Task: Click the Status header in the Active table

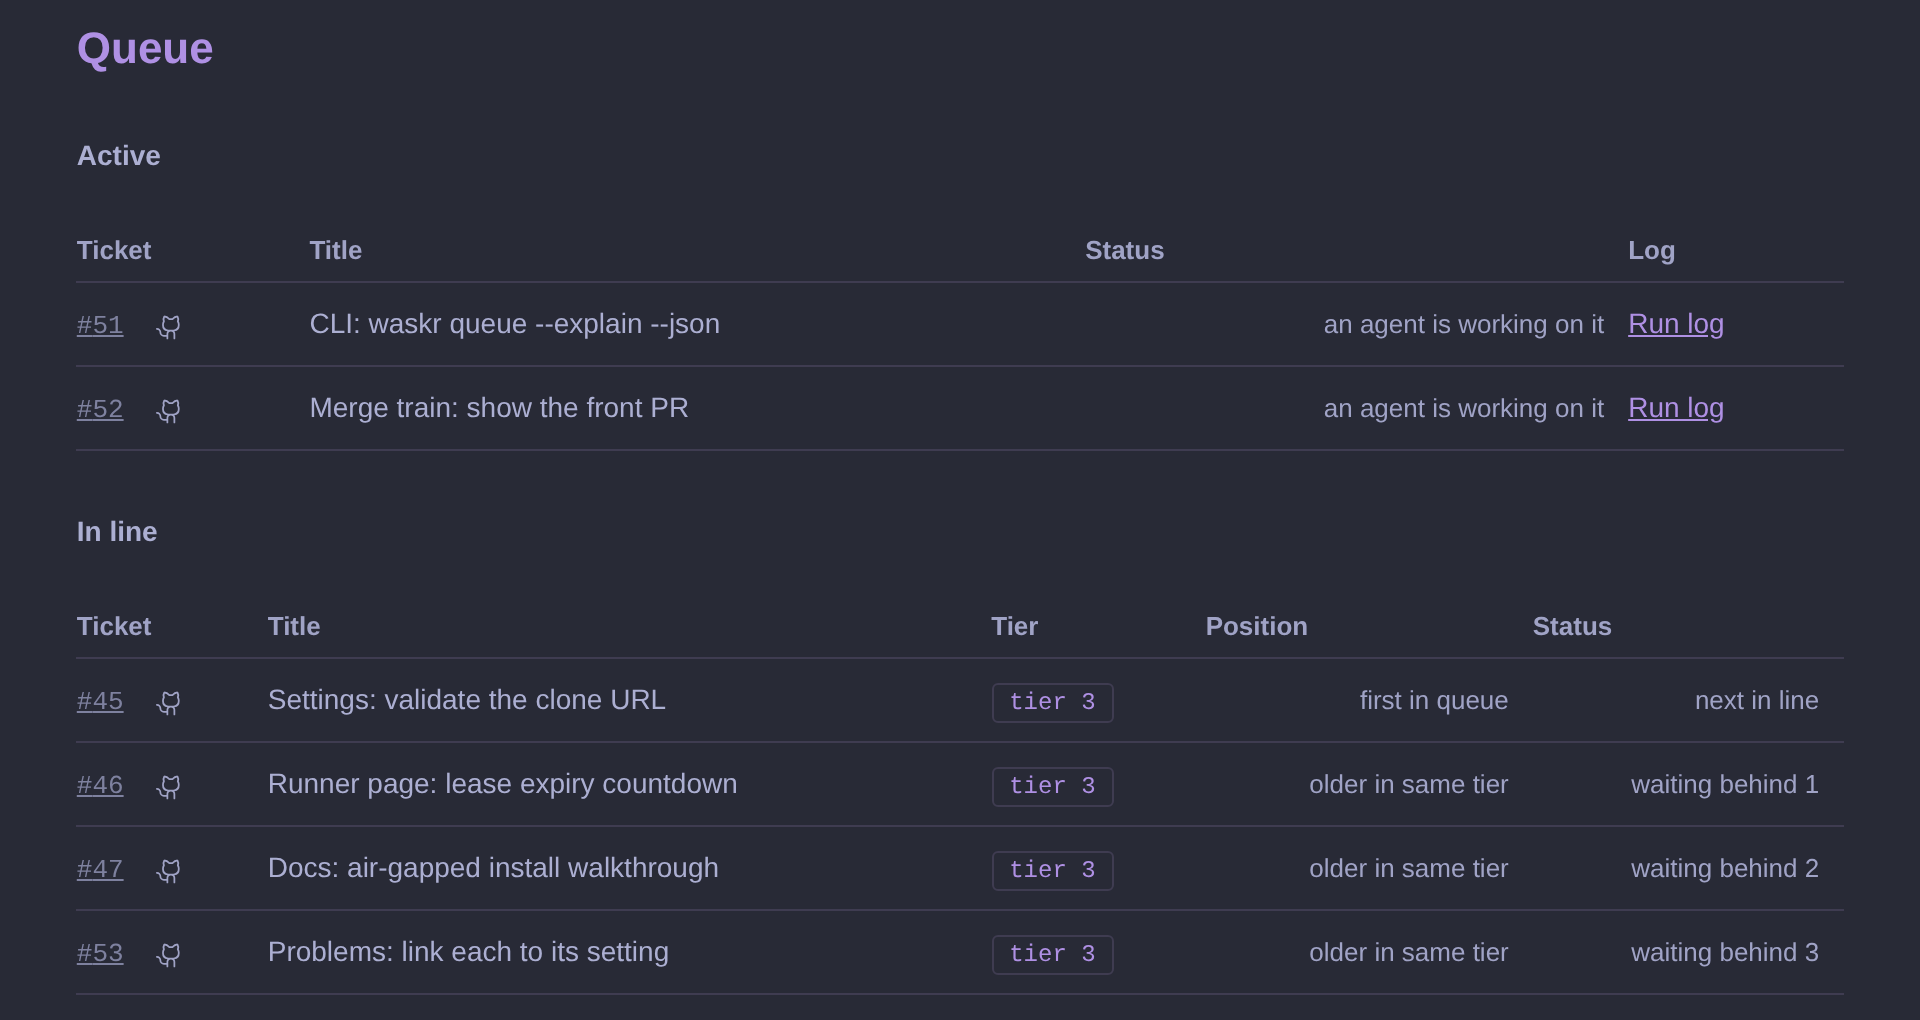Action: (x=1125, y=251)
